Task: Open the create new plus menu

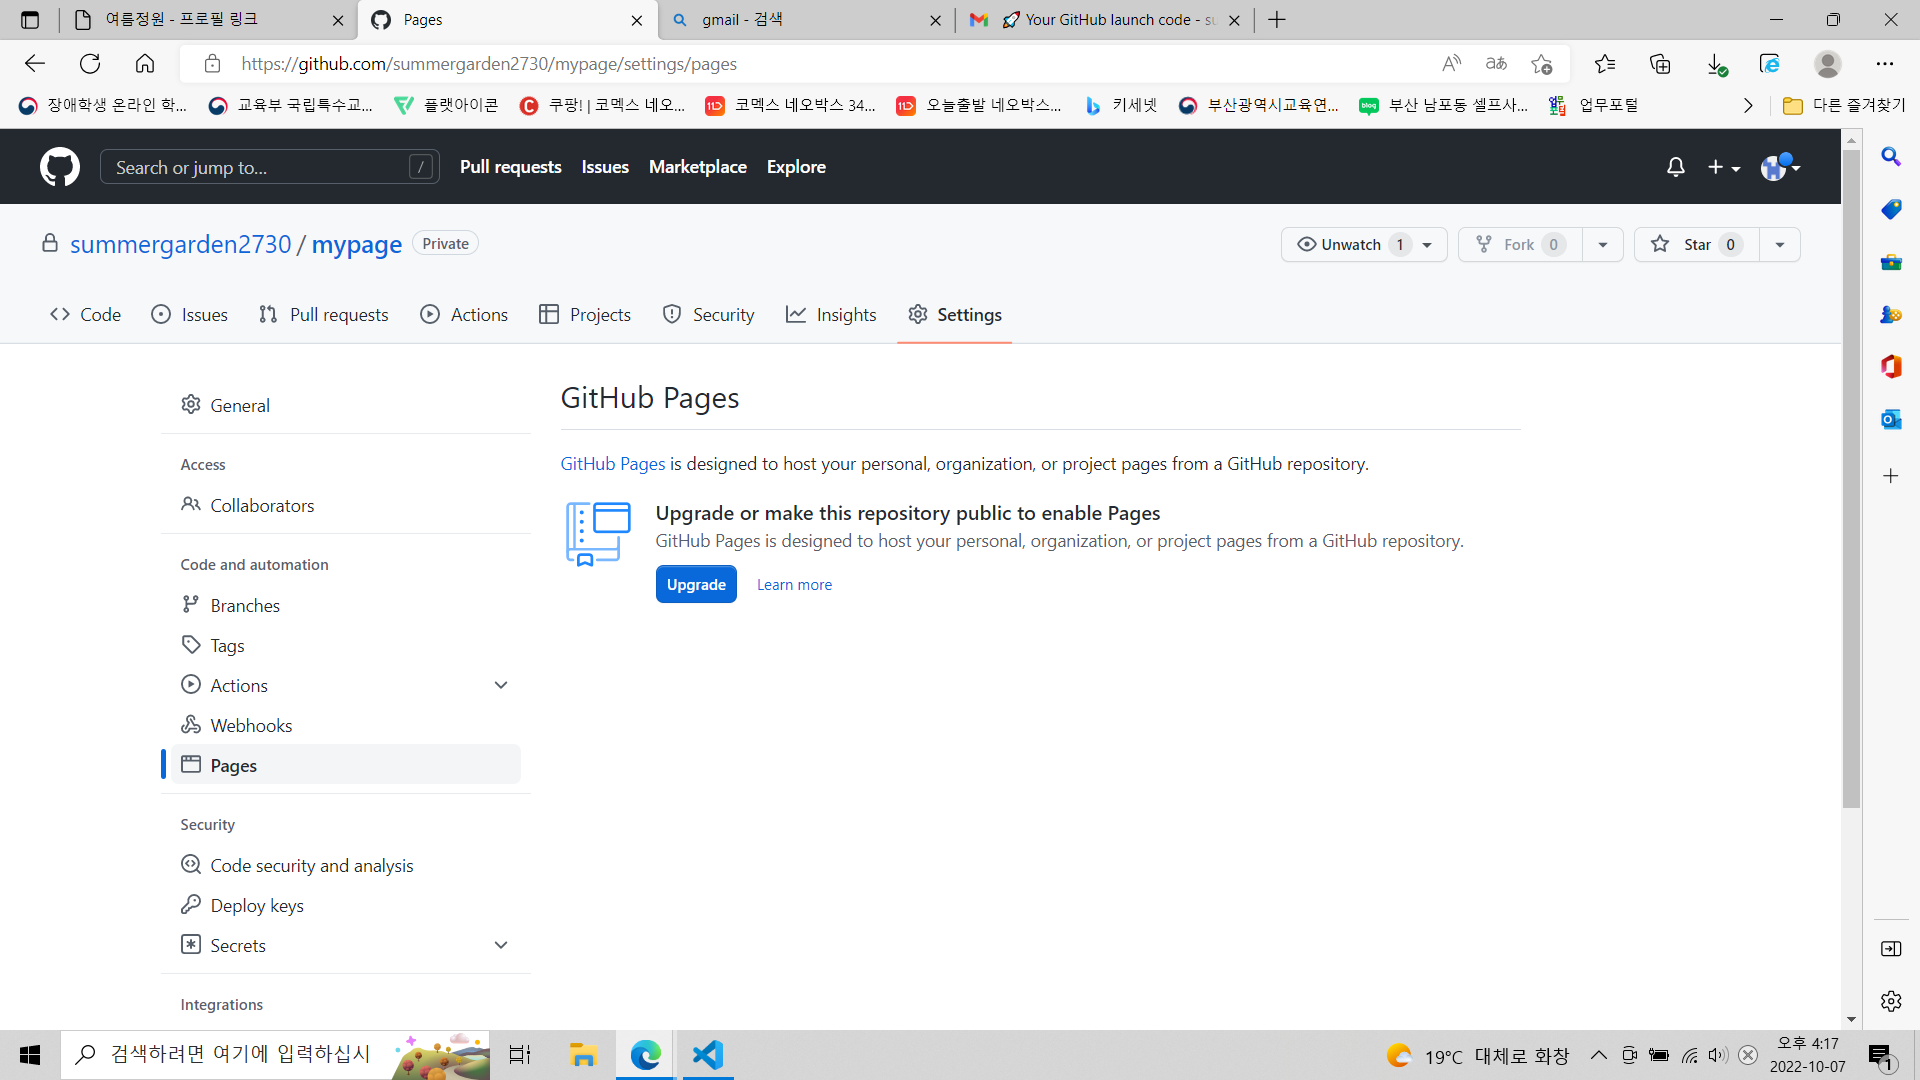Action: click(1724, 167)
